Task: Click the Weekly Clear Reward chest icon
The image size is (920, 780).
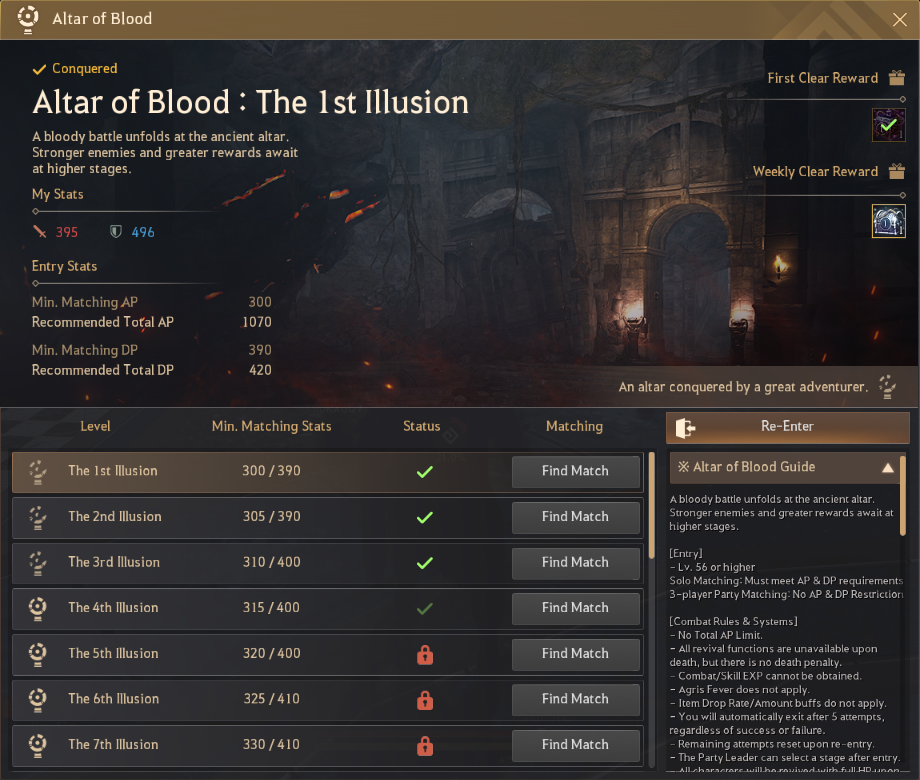Action: (x=888, y=220)
